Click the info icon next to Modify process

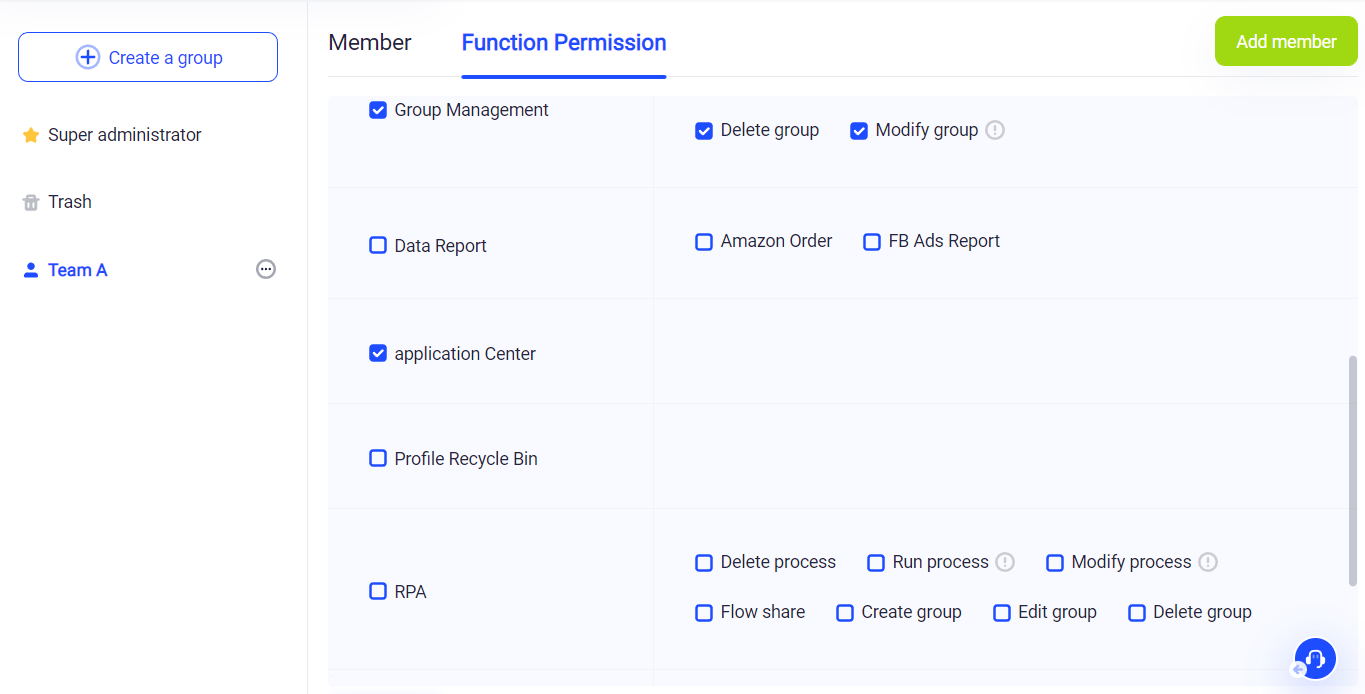[x=1208, y=562]
